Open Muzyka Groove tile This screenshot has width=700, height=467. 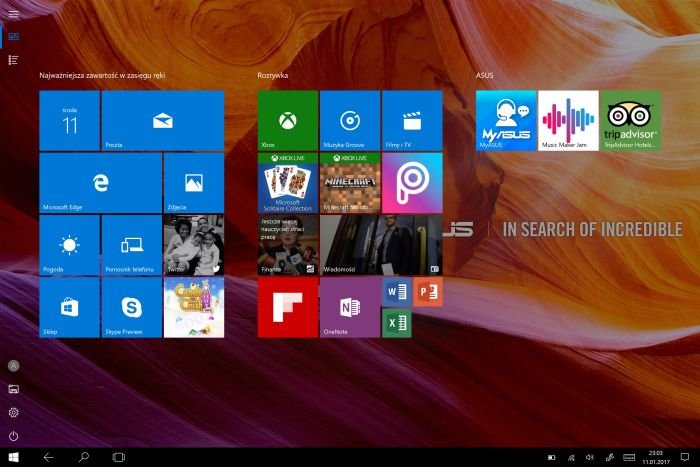click(350, 121)
